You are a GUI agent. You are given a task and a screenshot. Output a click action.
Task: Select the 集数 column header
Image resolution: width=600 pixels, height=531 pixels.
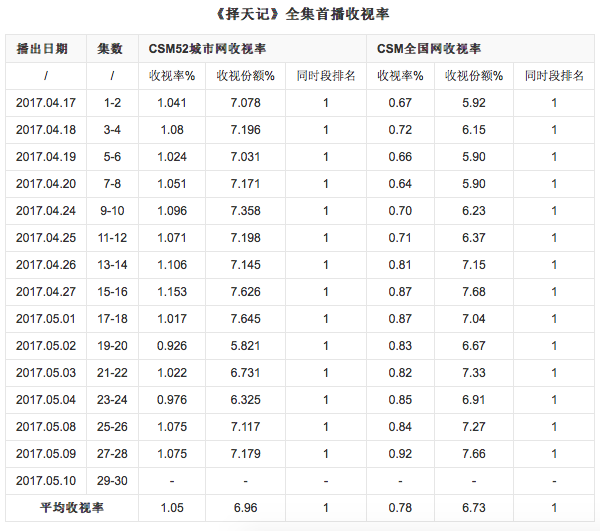coord(111,48)
